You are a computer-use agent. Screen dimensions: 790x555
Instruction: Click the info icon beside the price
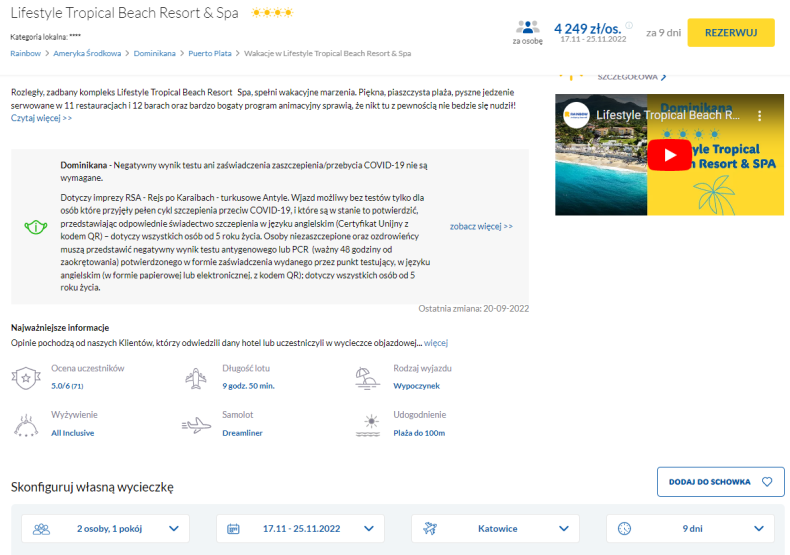[628, 26]
